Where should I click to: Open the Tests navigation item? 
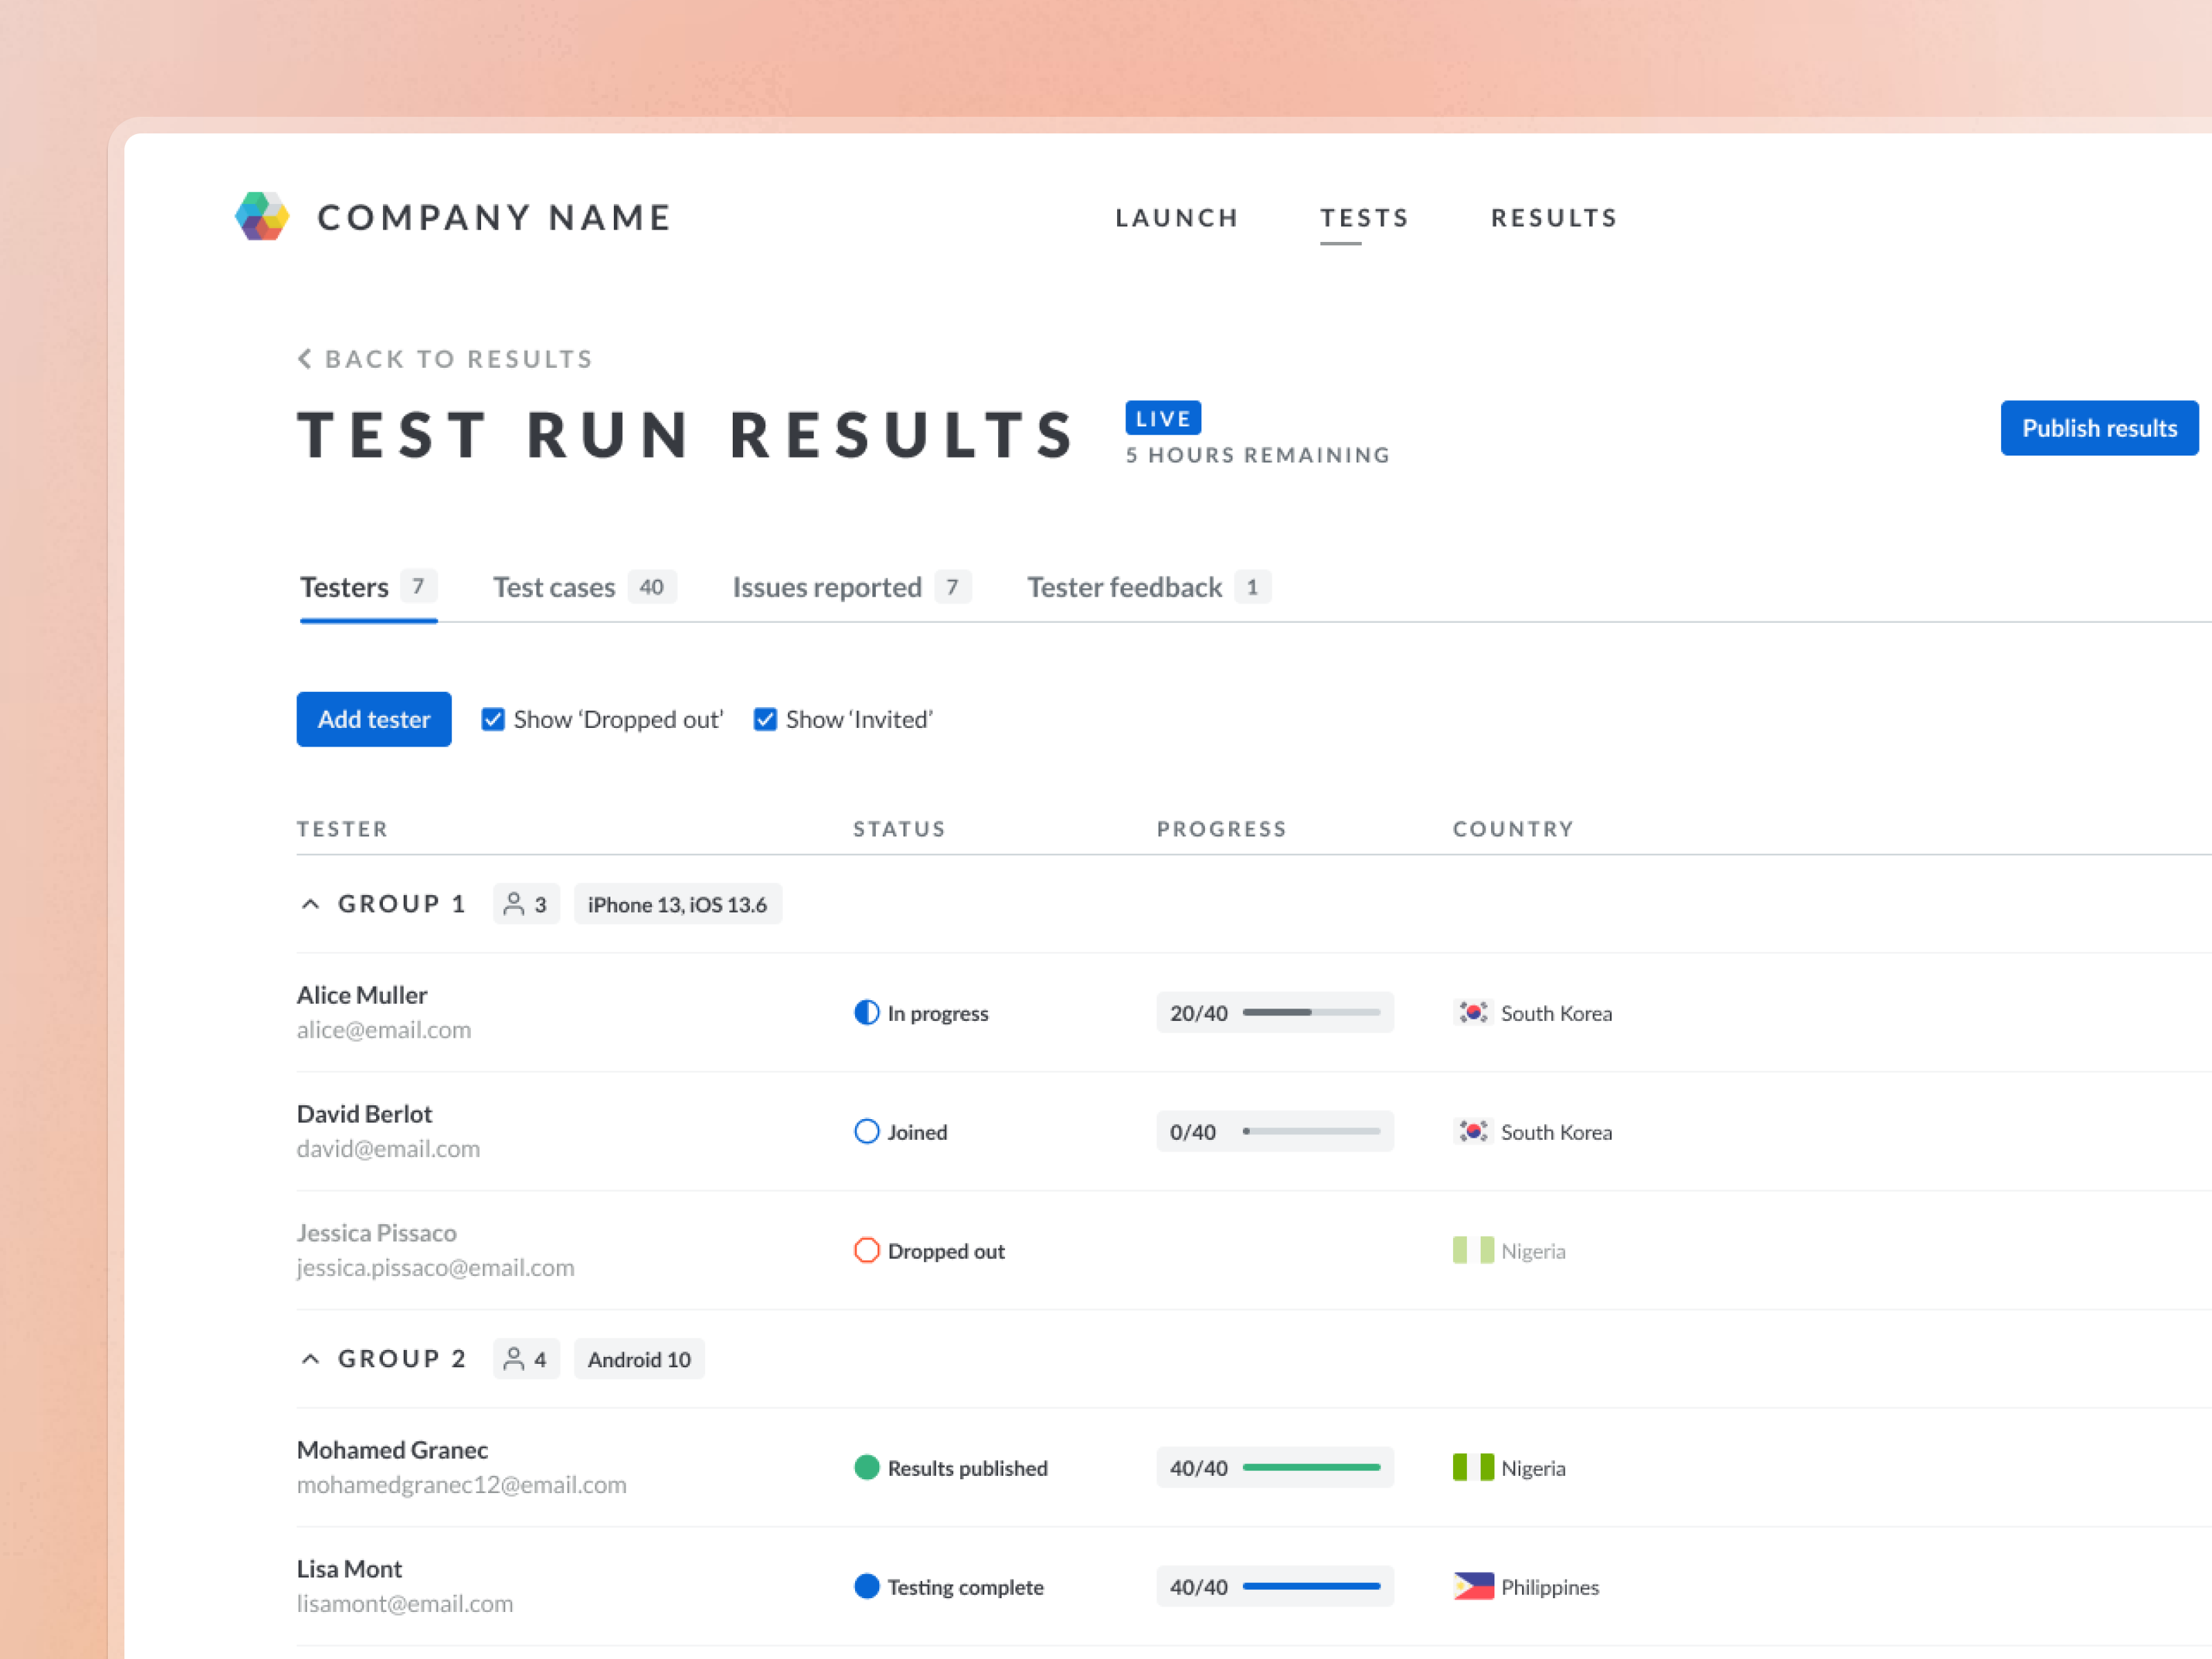1364,218
